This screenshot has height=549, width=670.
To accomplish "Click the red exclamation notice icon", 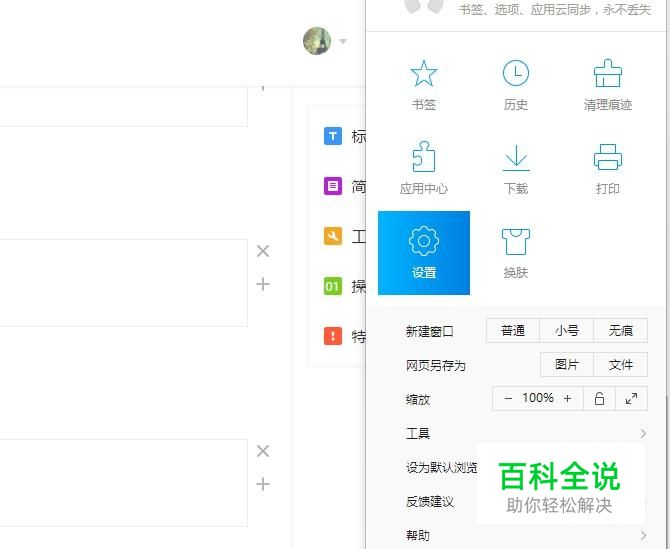I will tap(333, 335).
